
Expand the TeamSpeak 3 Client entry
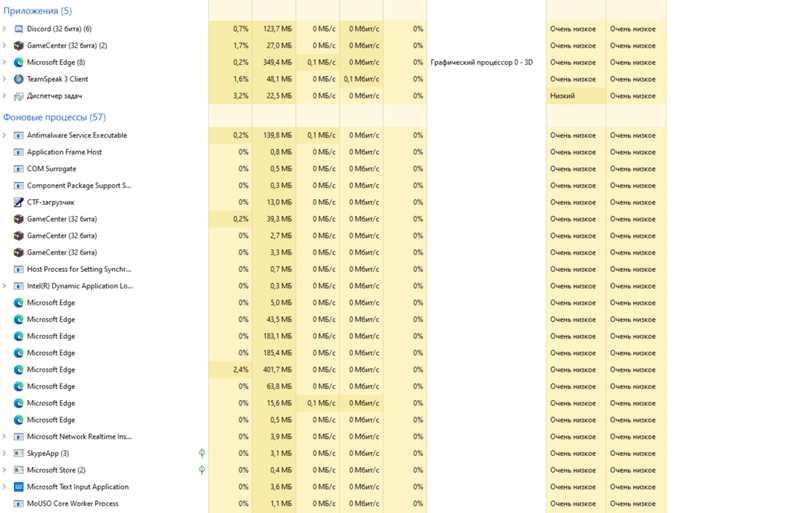[5, 79]
